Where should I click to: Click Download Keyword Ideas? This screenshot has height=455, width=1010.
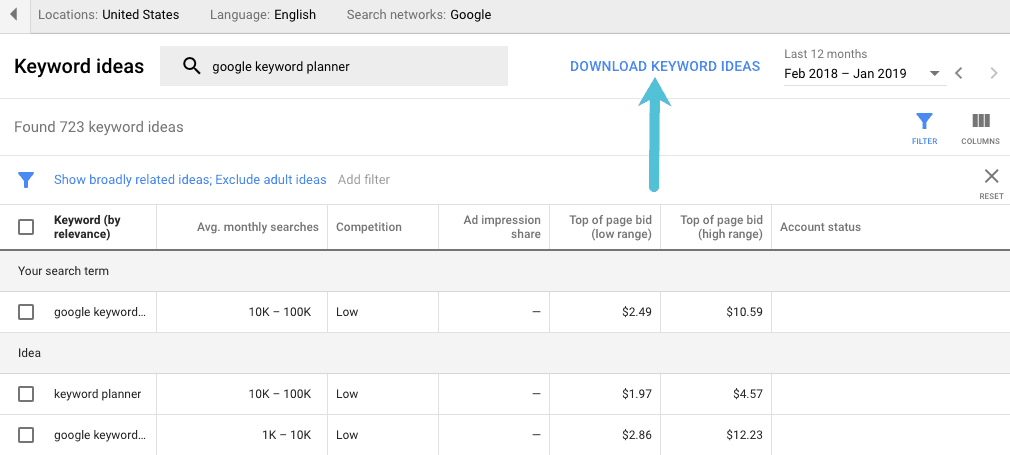tap(664, 67)
